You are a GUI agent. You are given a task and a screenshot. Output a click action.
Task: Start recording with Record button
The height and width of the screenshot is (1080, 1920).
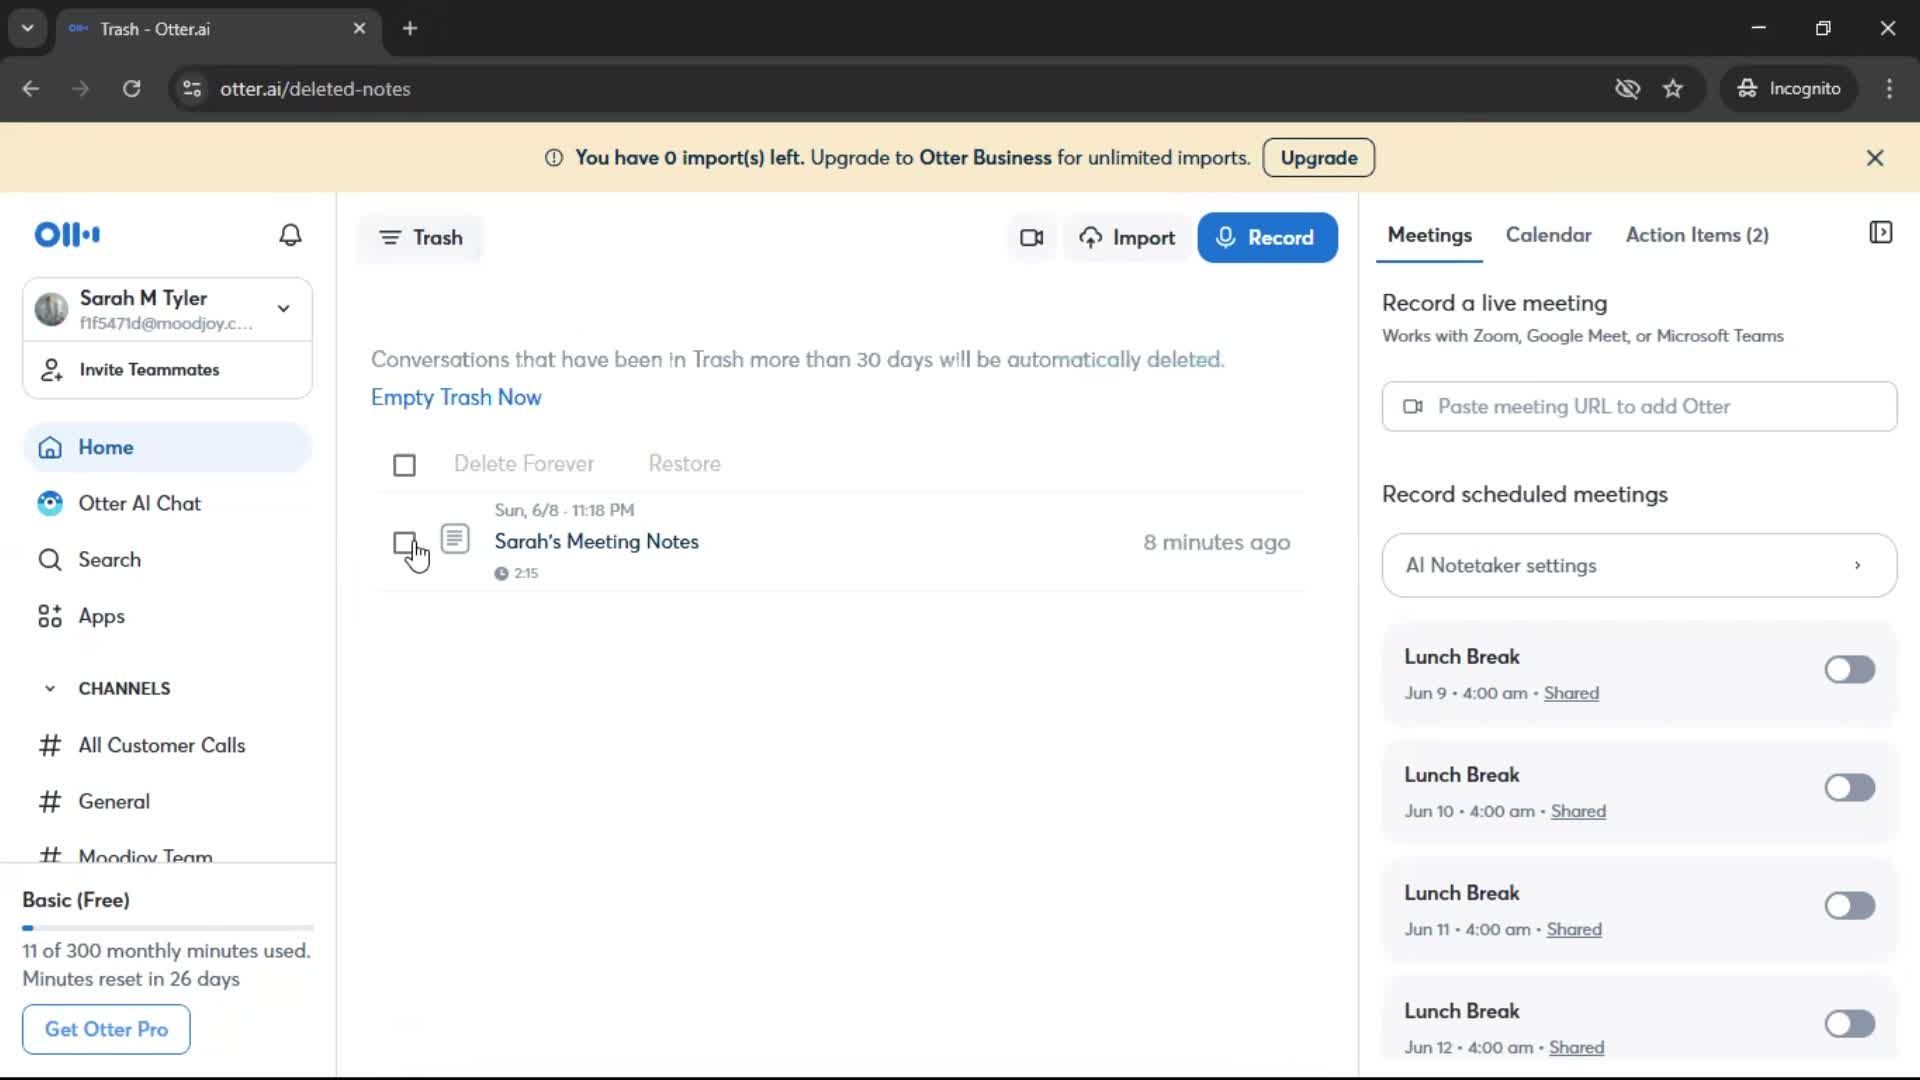1267,238
